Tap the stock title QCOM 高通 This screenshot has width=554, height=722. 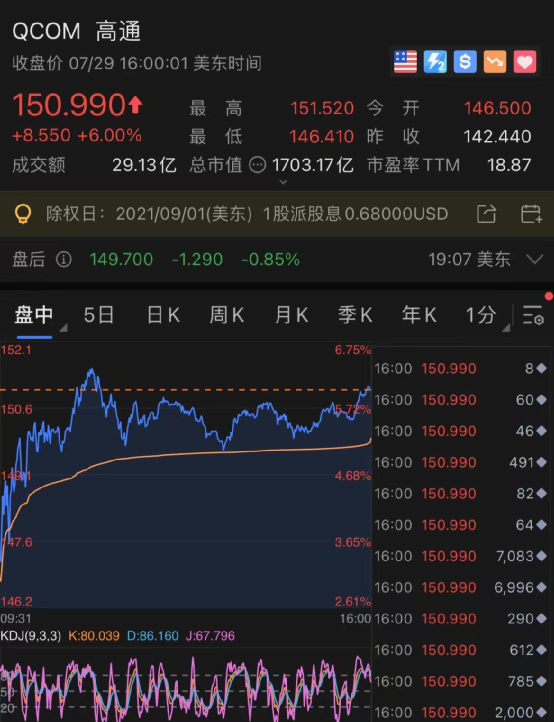(x=76, y=32)
